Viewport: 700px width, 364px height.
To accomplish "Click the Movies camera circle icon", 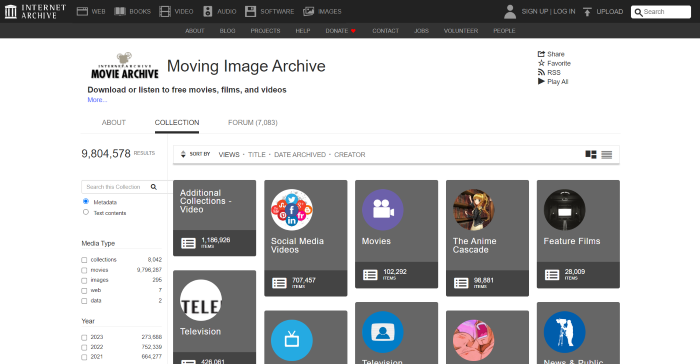I will coord(383,210).
